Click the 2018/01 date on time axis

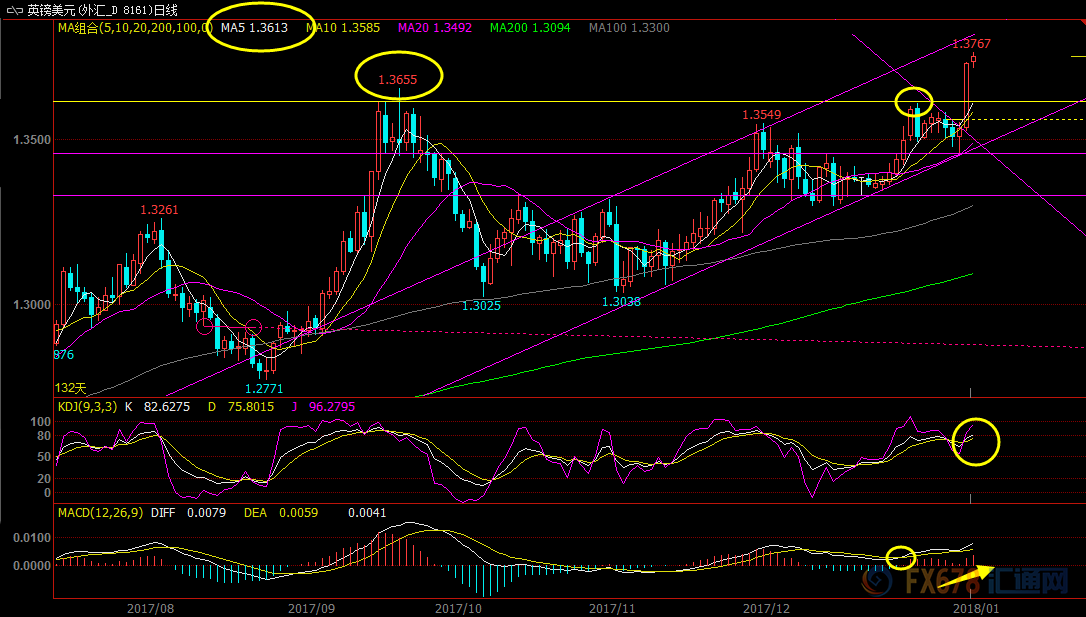pos(977,607)
